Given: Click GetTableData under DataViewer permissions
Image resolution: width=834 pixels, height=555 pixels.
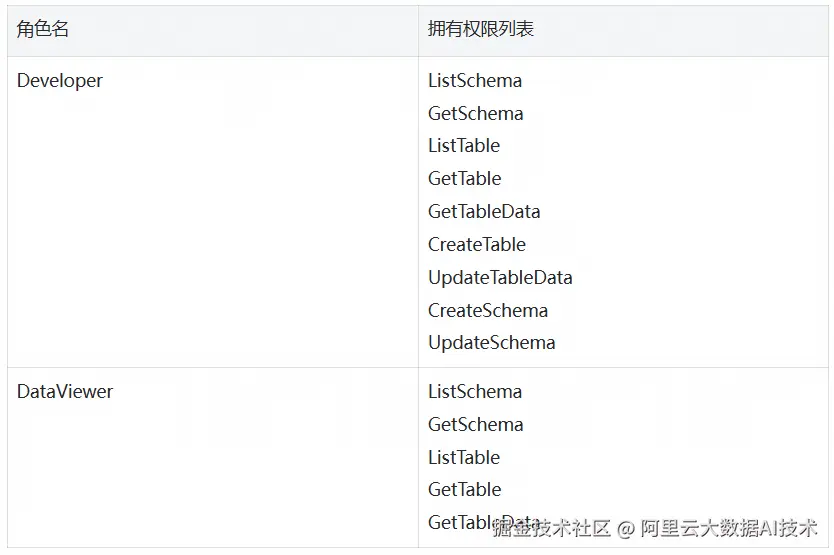Looking at the screenshot, I should pos(484,523).
